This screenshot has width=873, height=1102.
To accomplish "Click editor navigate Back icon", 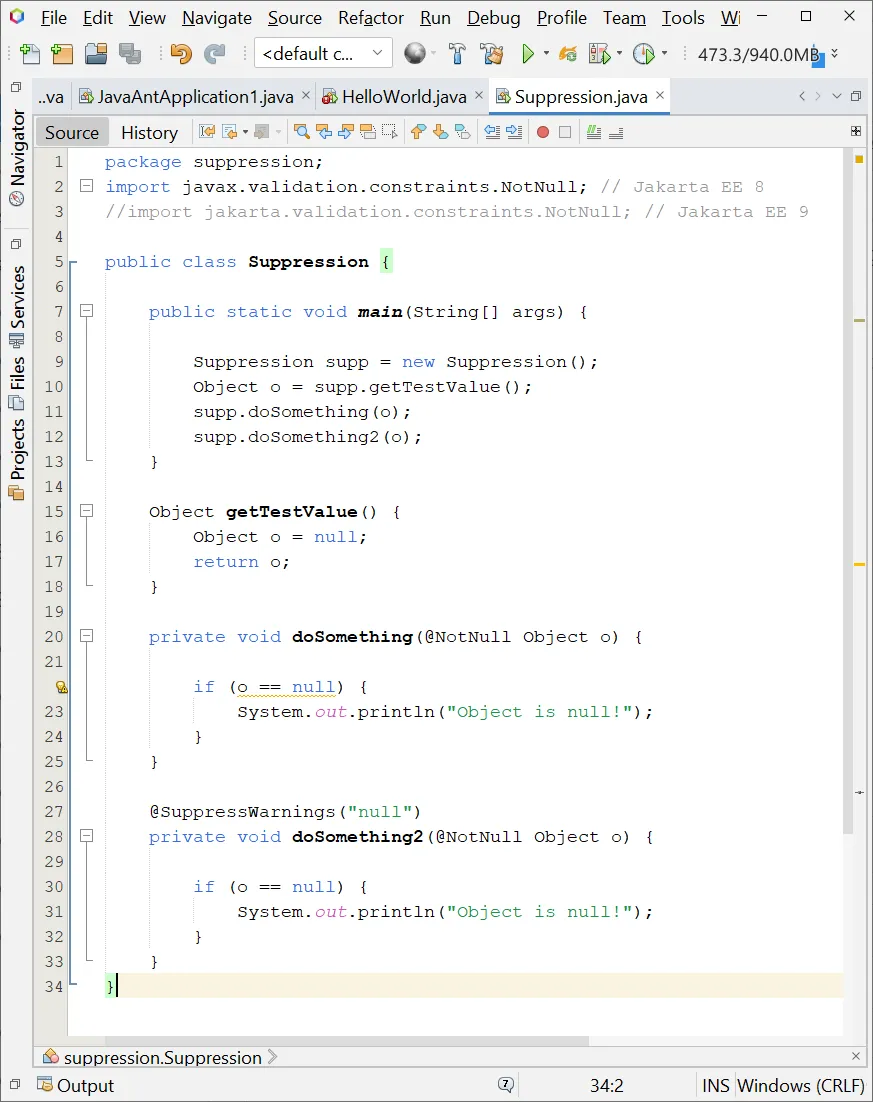I will tap(229, 131).
